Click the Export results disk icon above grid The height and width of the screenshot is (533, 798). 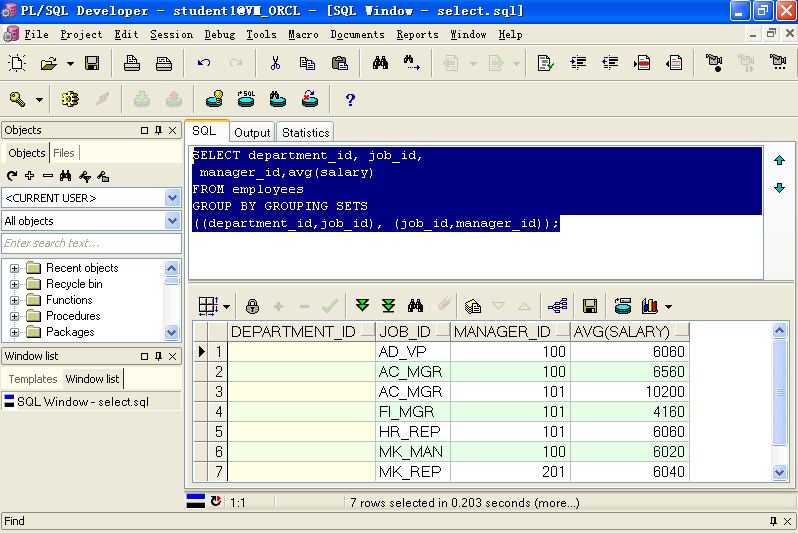pyautogui.click(x=590, y=306)
